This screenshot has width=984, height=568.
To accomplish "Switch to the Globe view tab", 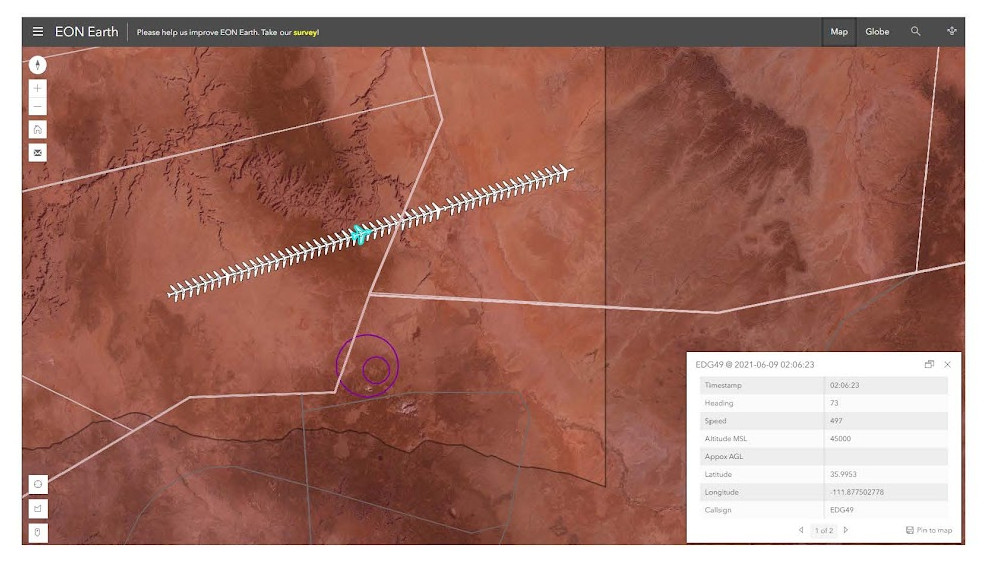I will coord(877,32).
